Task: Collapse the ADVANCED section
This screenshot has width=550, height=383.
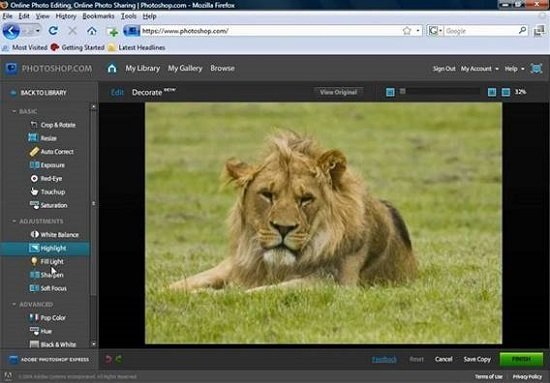Action: (14, 304)
